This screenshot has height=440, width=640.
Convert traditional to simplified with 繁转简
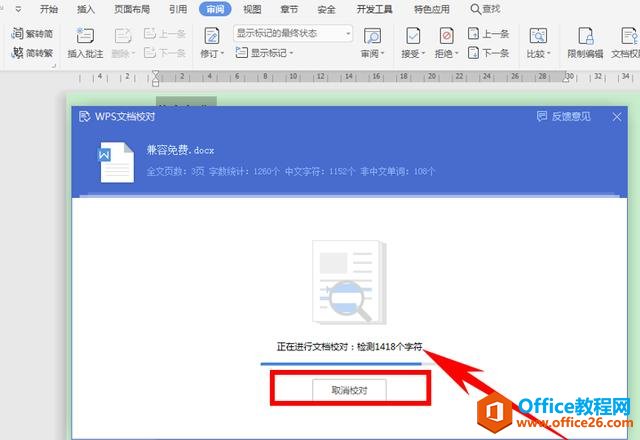33,33
